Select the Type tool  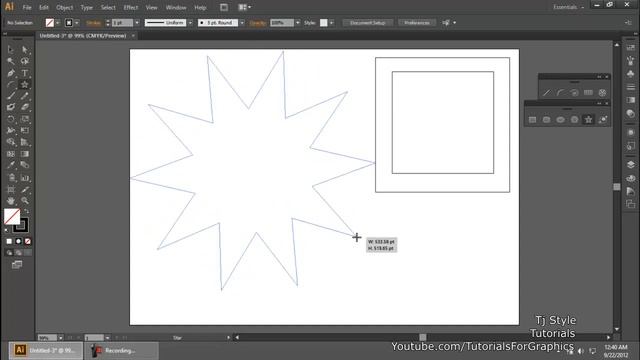(24, 73)
